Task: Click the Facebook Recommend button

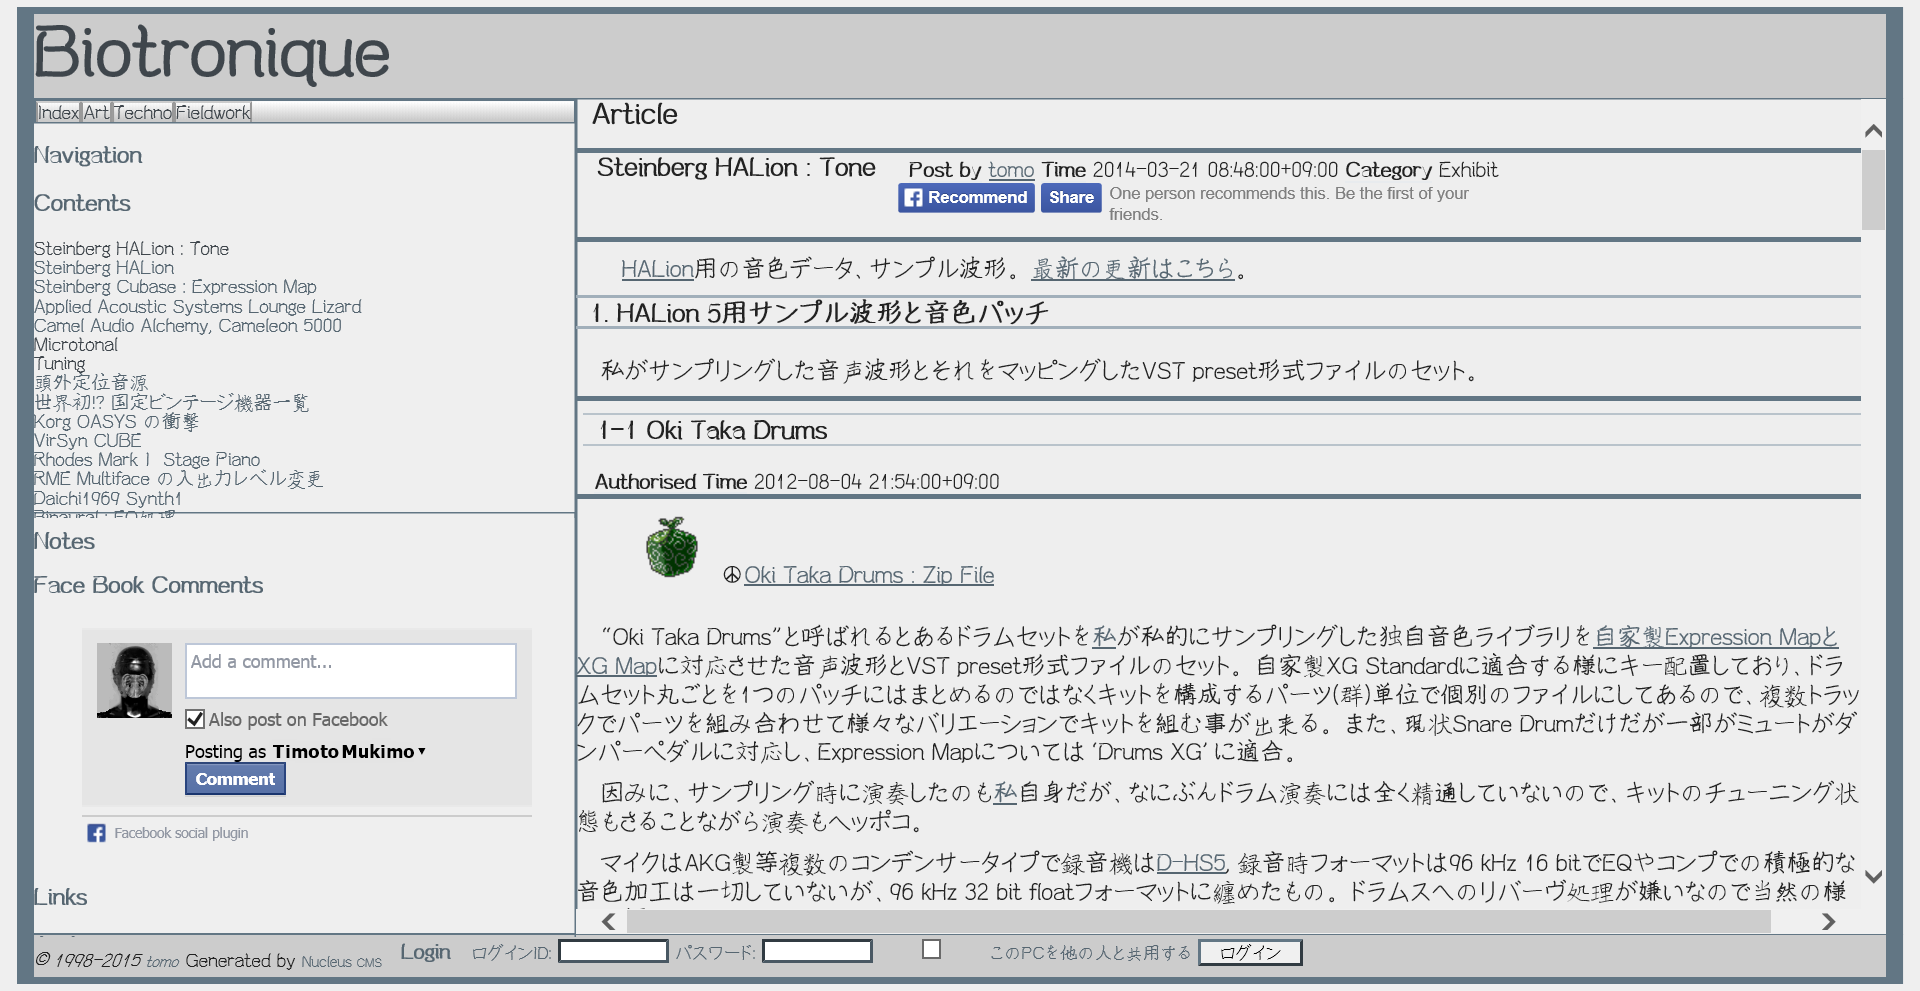Action: pyautogui.click(x=966, y=198)
